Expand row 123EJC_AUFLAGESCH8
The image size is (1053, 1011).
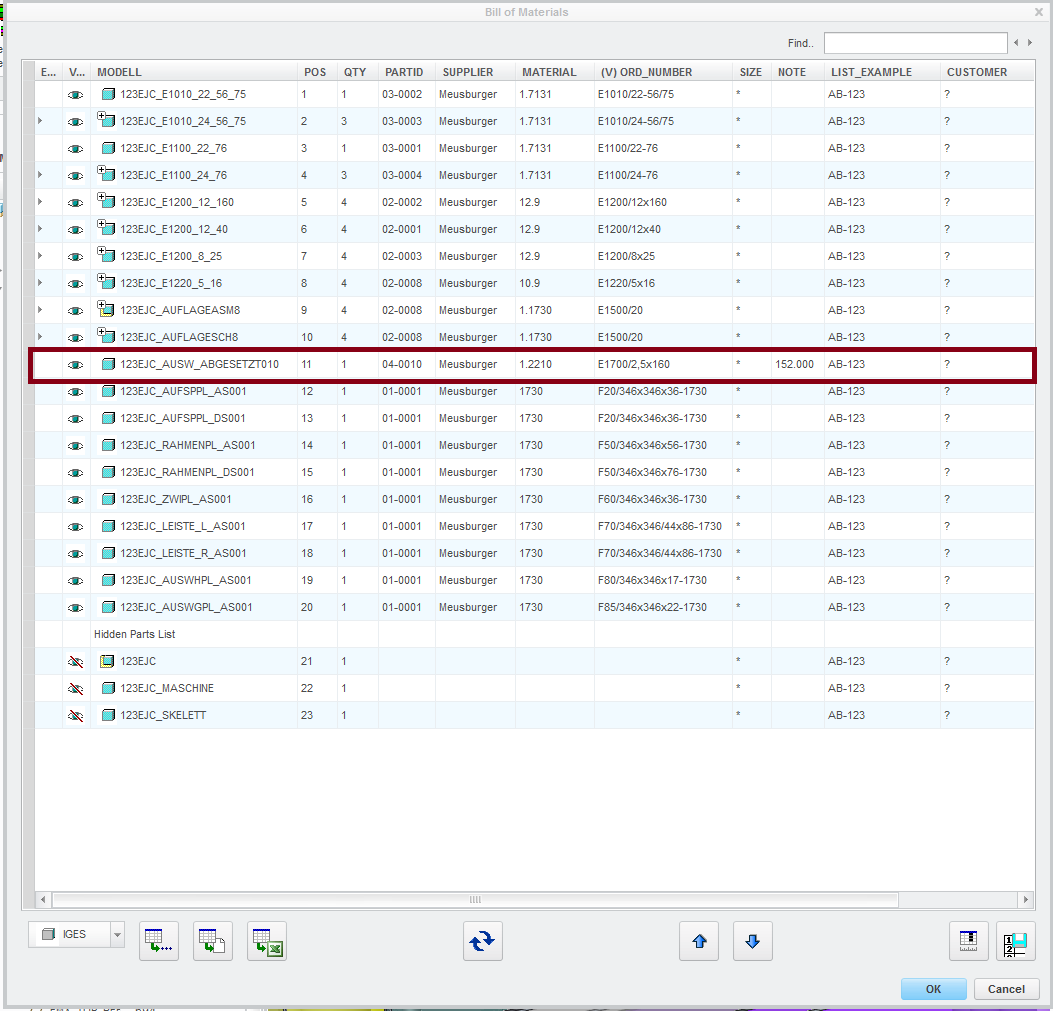(x=40, y=337)
